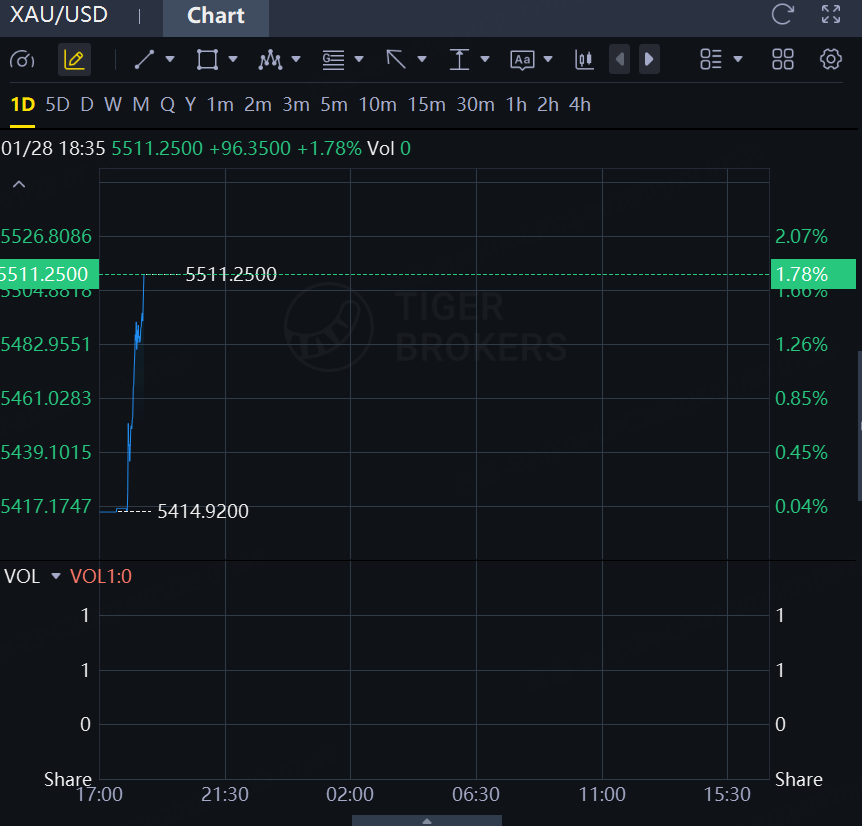Expand the wave pattern tool dropdown

pos(296,60)
